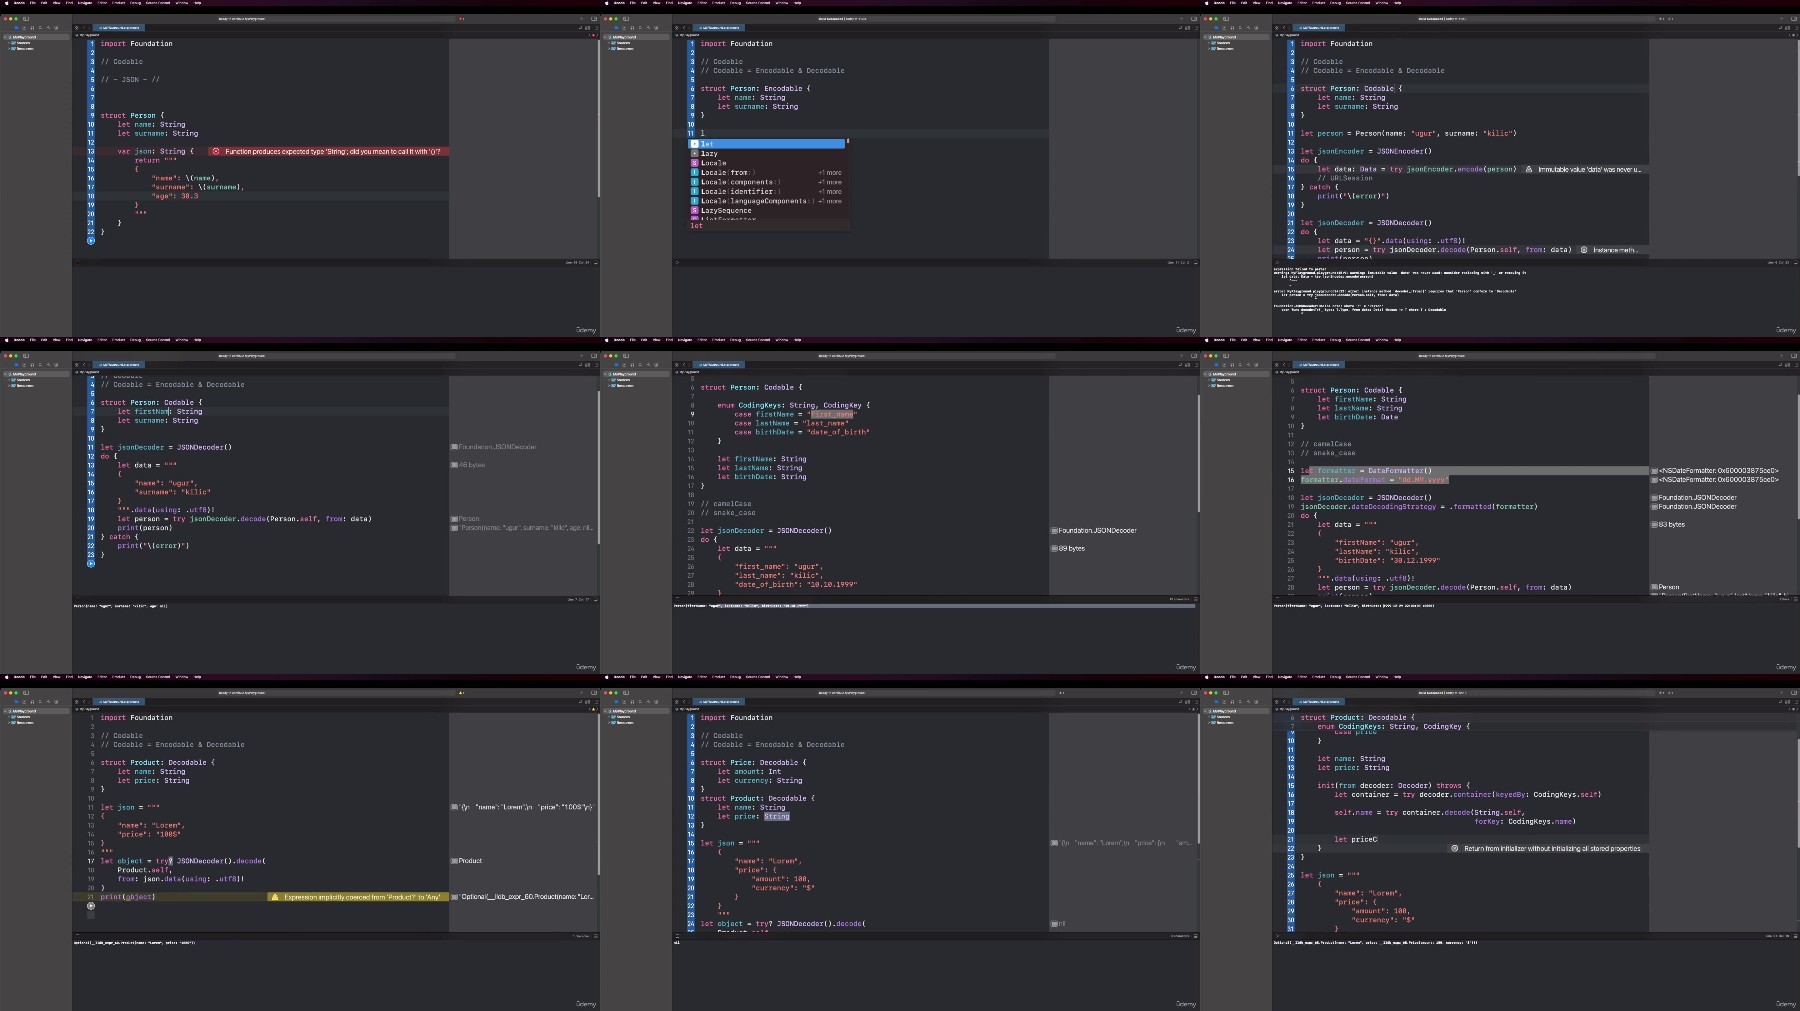Run playground button below line 22 in json error screenshot
Viewport: 1800px width, 1011px height.
[x=91, y=240]
